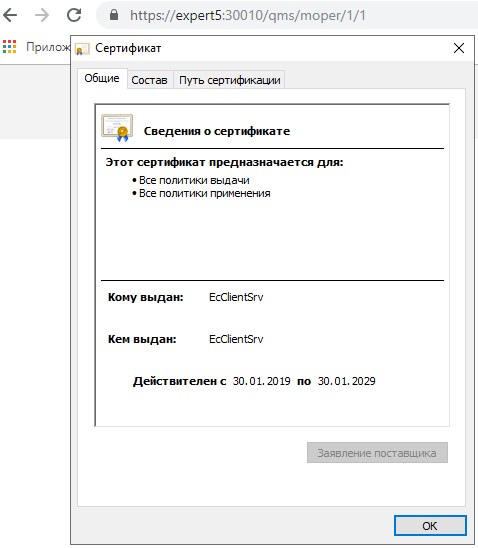This screenshot has width=478, height=548.
Task: Click the Все политики выдачи entry
Action: tap(194, 180)
